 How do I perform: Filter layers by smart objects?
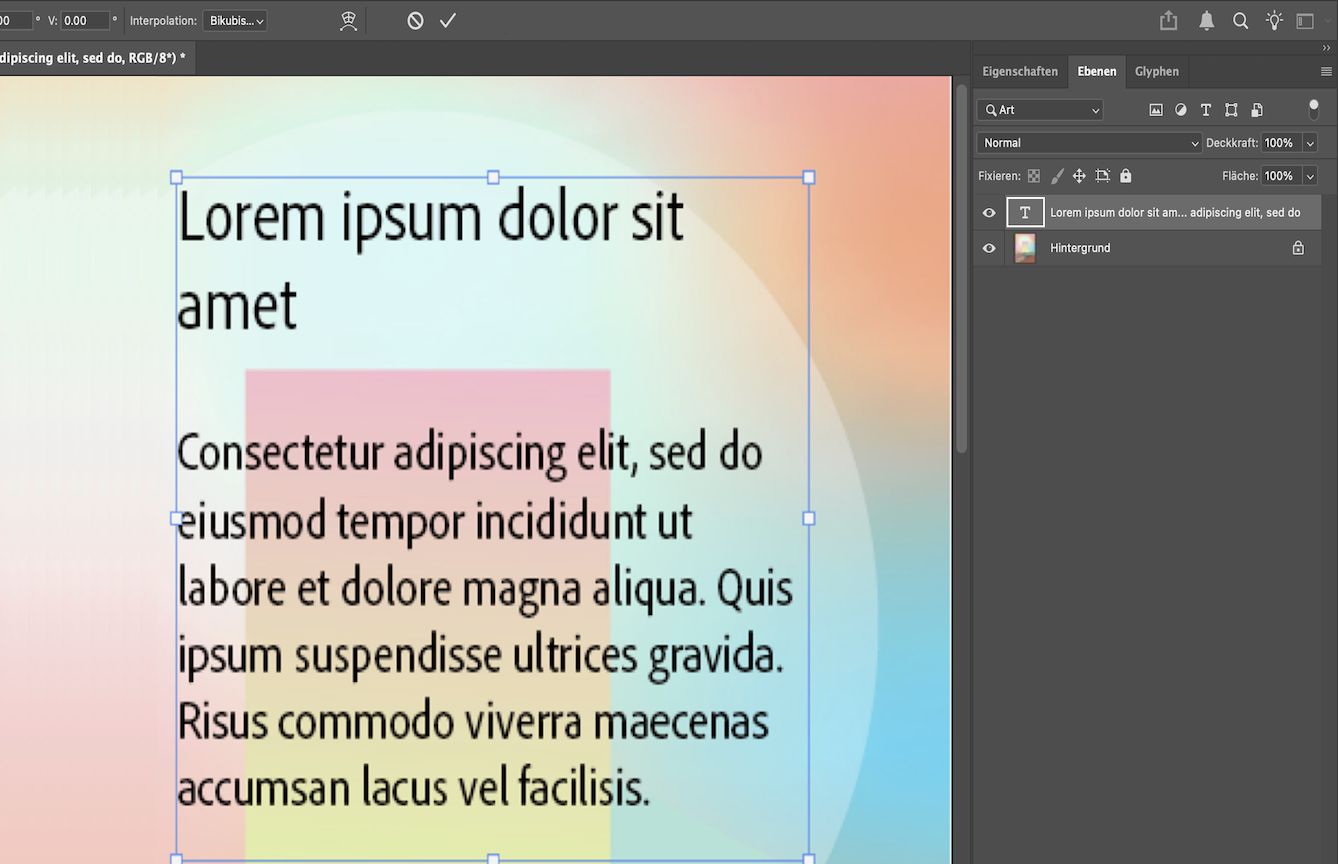pos(1256,109)
